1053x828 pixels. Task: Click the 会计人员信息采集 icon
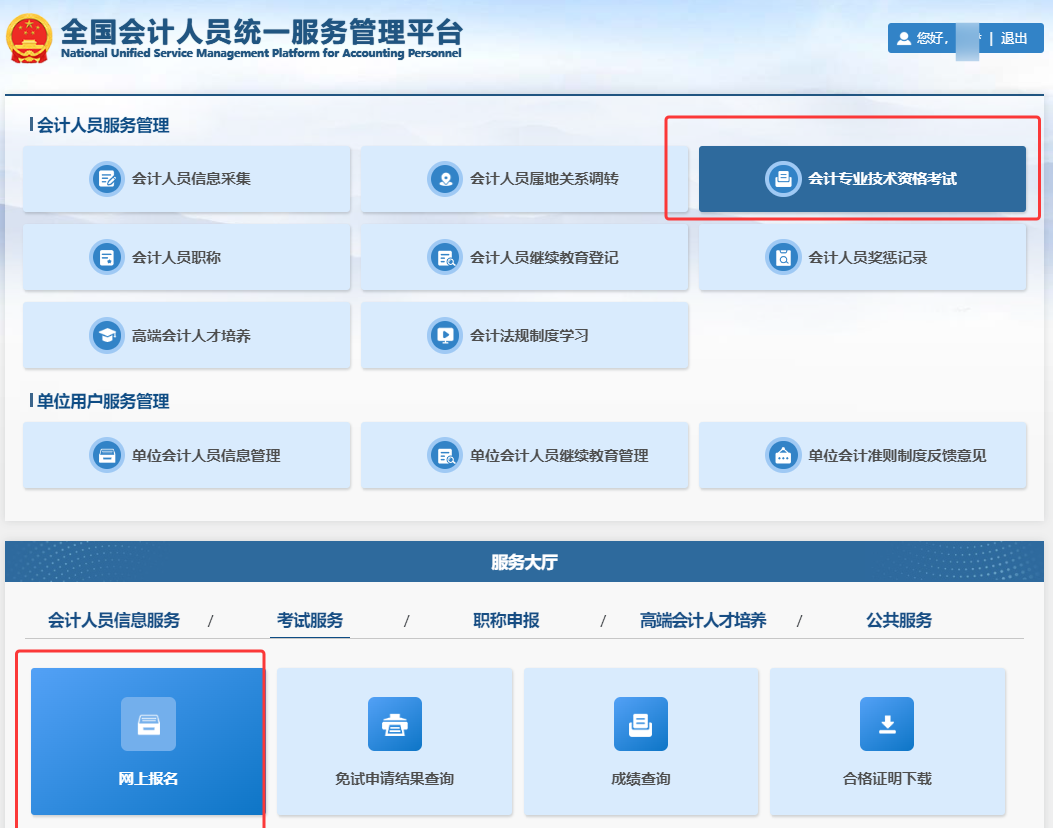(106, 179)
